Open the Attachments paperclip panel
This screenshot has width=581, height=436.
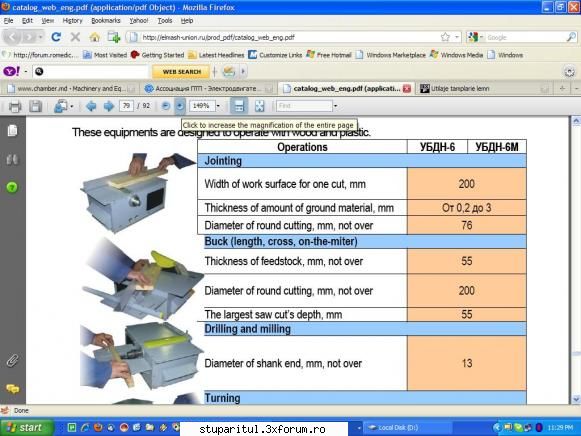(x=12, y=360)
